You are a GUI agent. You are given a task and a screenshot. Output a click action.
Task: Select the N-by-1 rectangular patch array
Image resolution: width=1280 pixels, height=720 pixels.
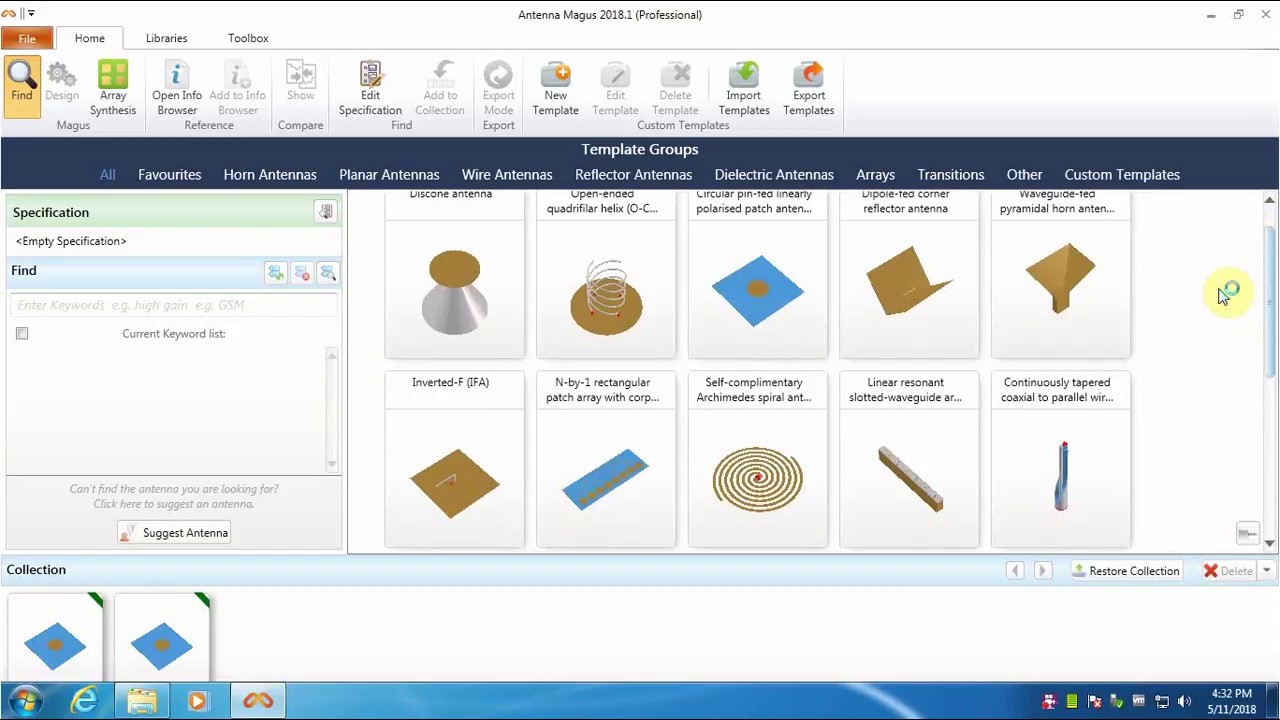(606, 460)
